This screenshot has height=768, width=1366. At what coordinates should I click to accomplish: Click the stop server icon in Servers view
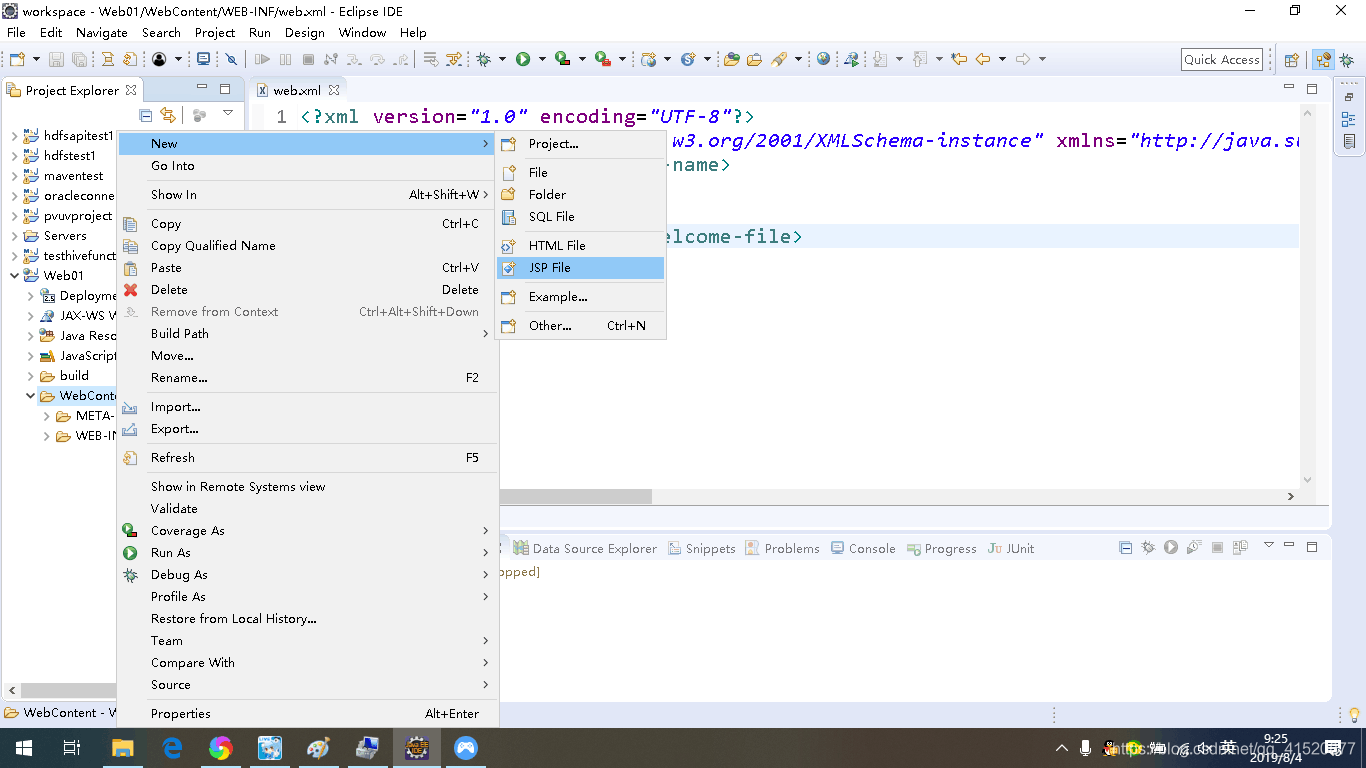[1217, 548]
